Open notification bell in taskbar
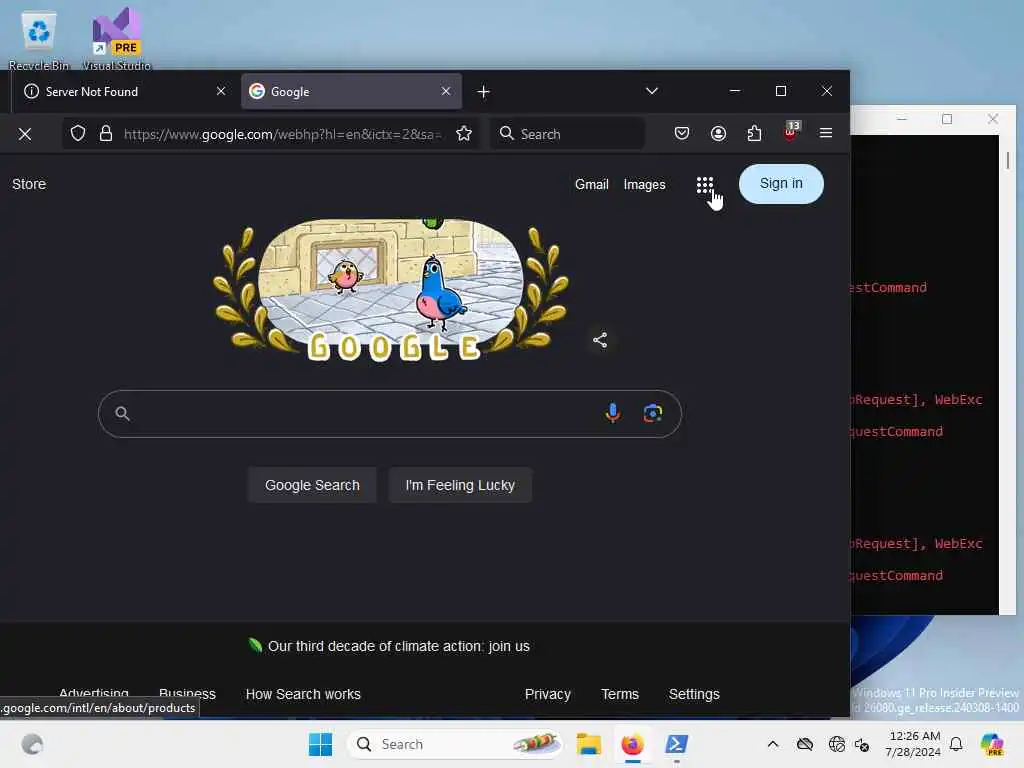Viewport: 1024px width, 768px height. [956, 744]
